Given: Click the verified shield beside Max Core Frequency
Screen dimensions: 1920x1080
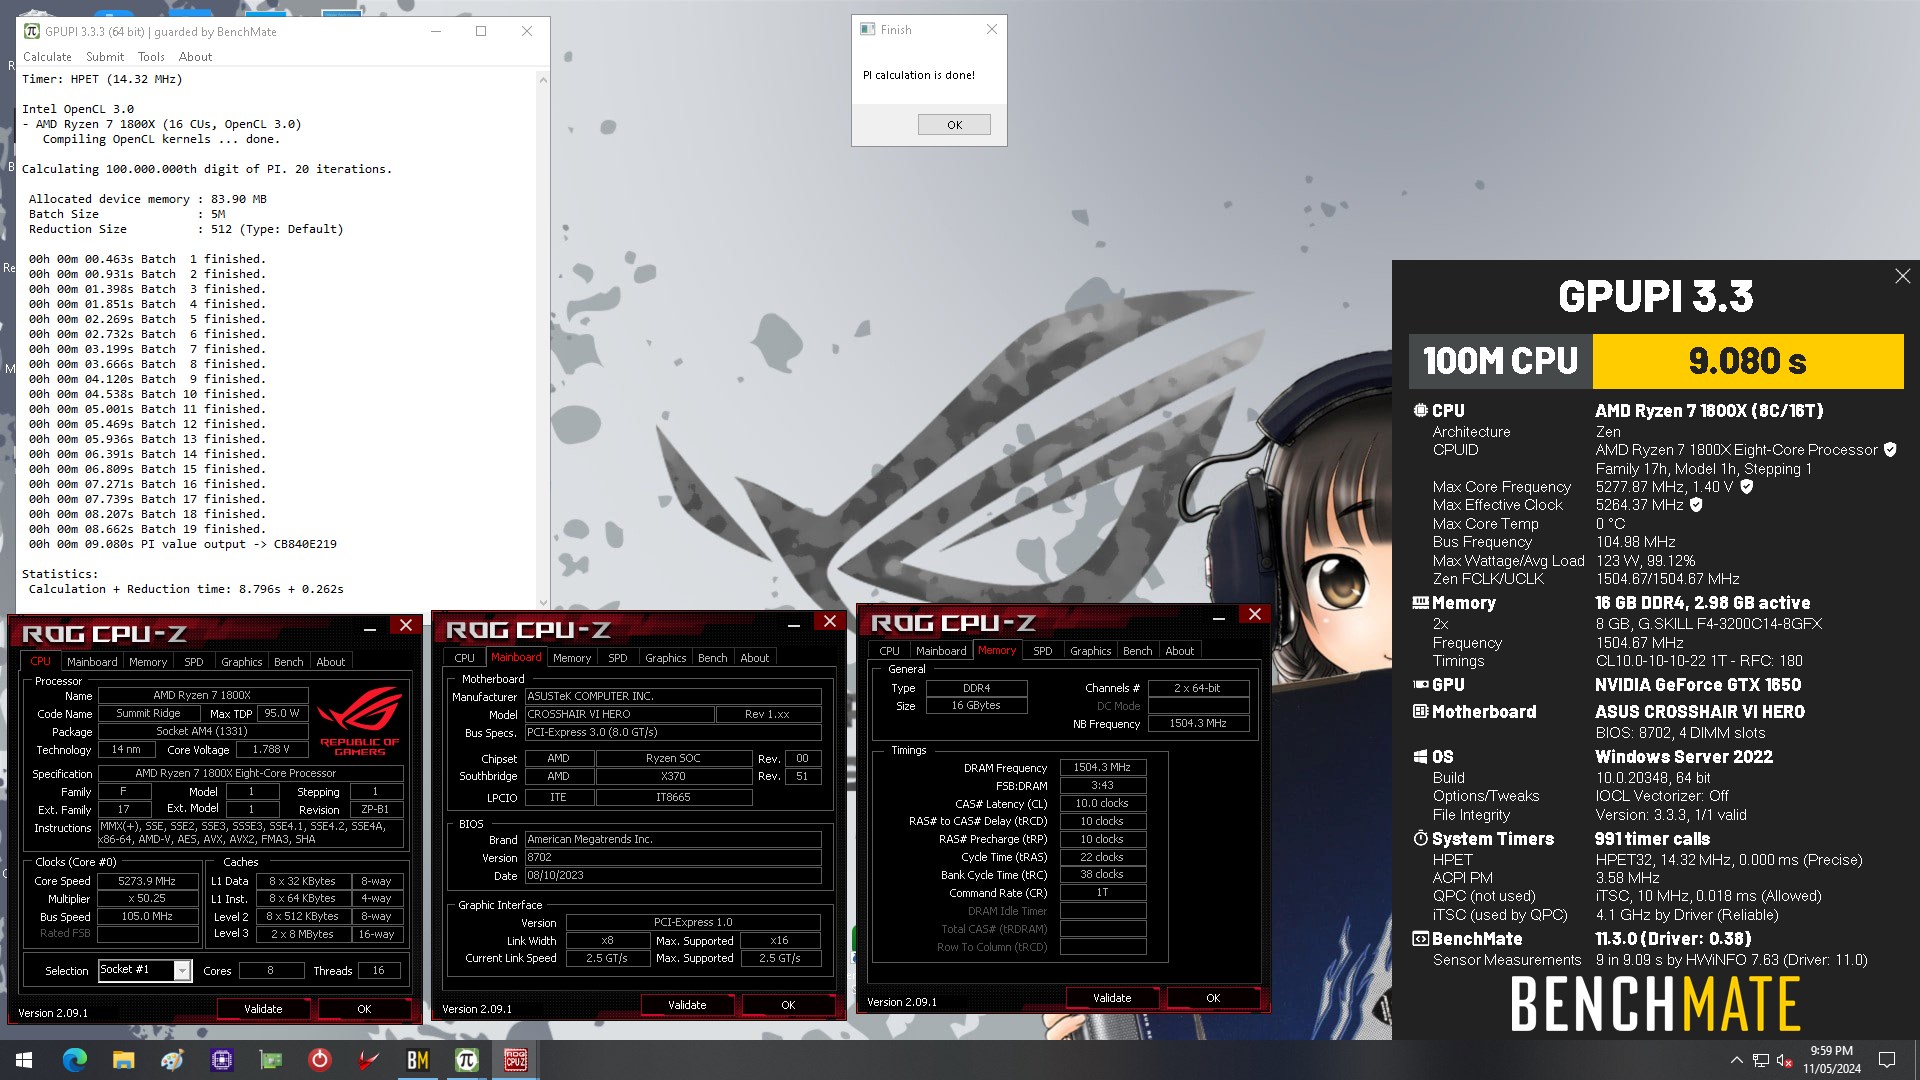Looking at the screenshot, I should (1747, 487).
